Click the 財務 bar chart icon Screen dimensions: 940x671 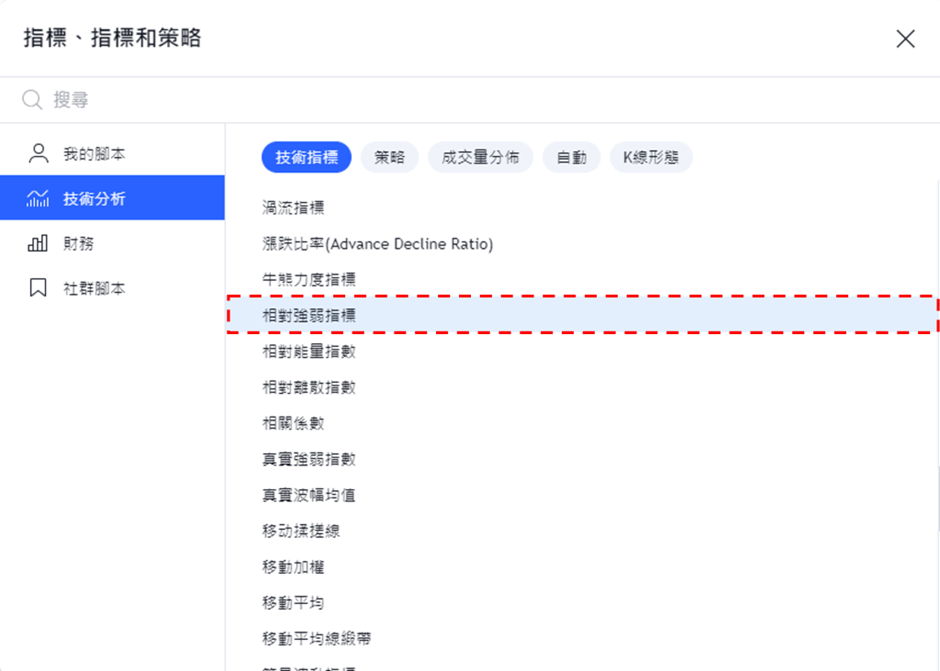pos(38,243)
